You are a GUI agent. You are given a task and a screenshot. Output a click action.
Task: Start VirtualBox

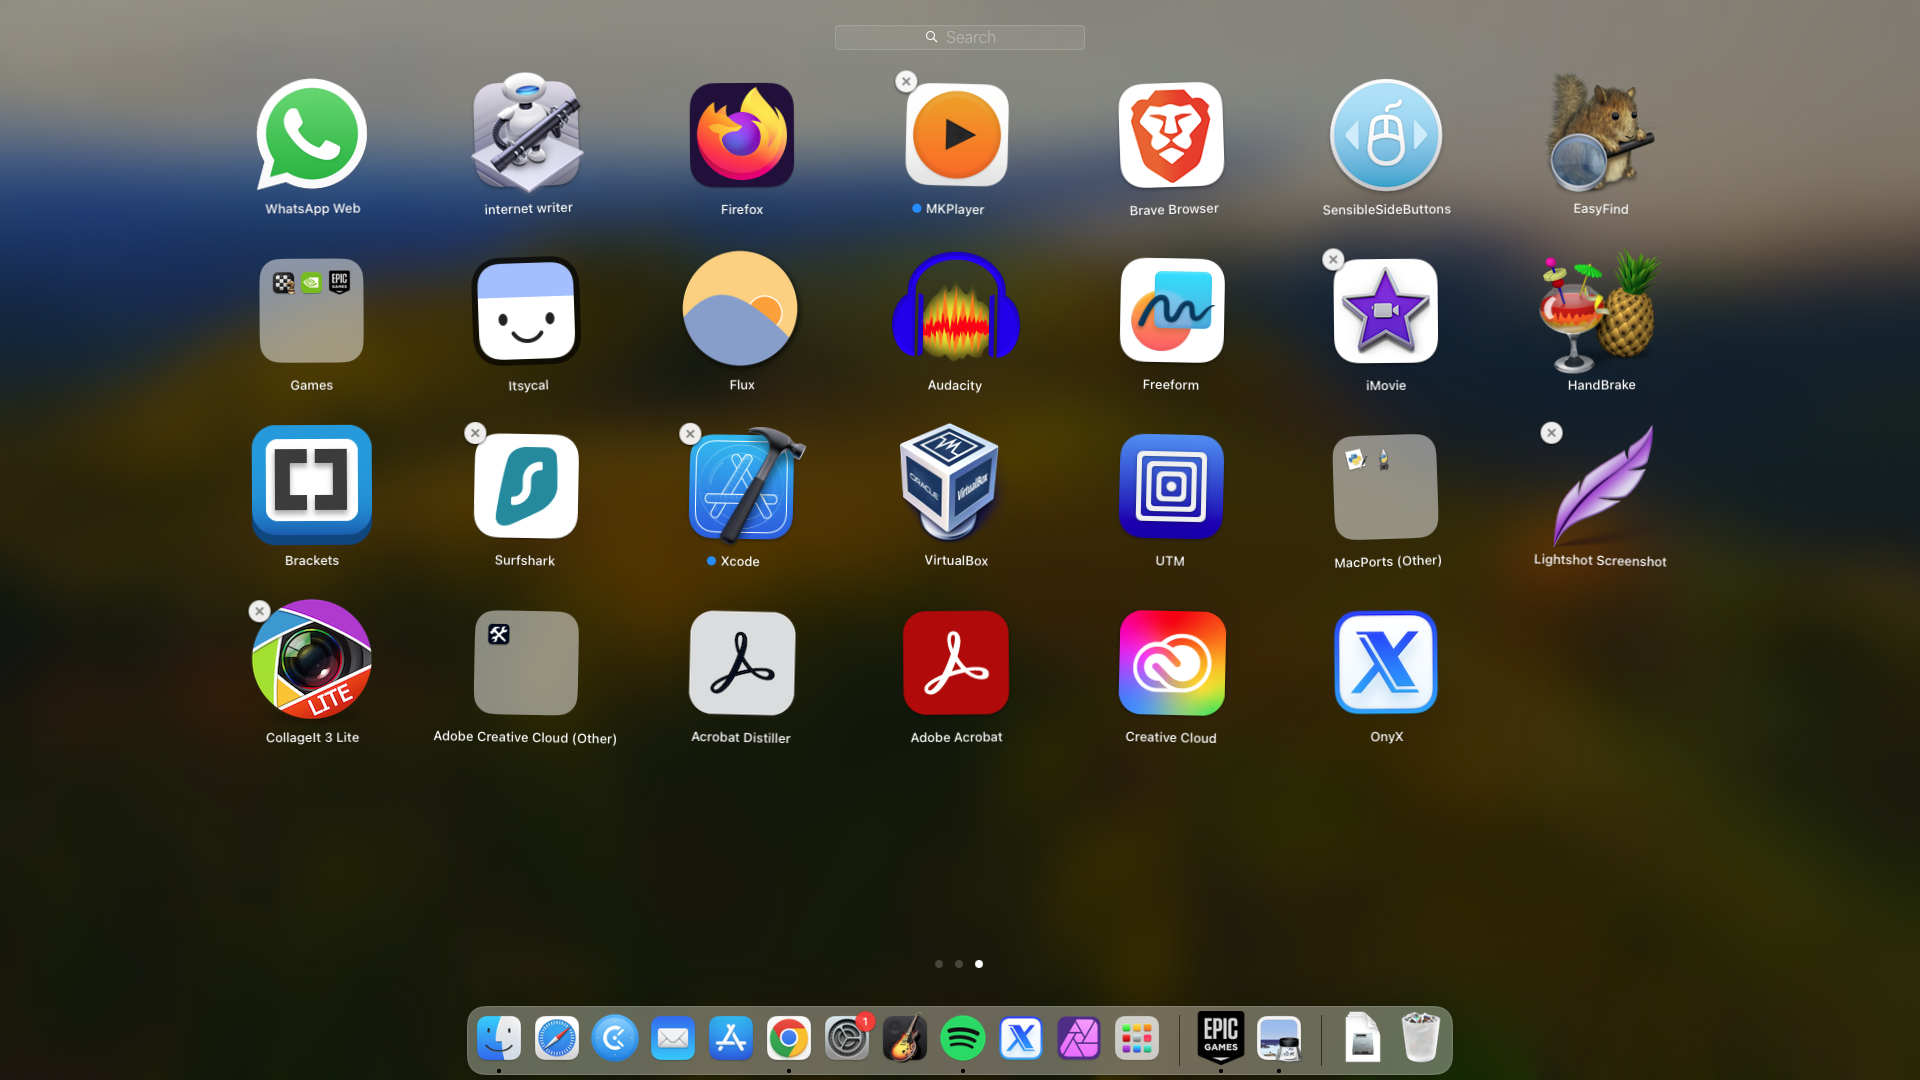[955, 487]
